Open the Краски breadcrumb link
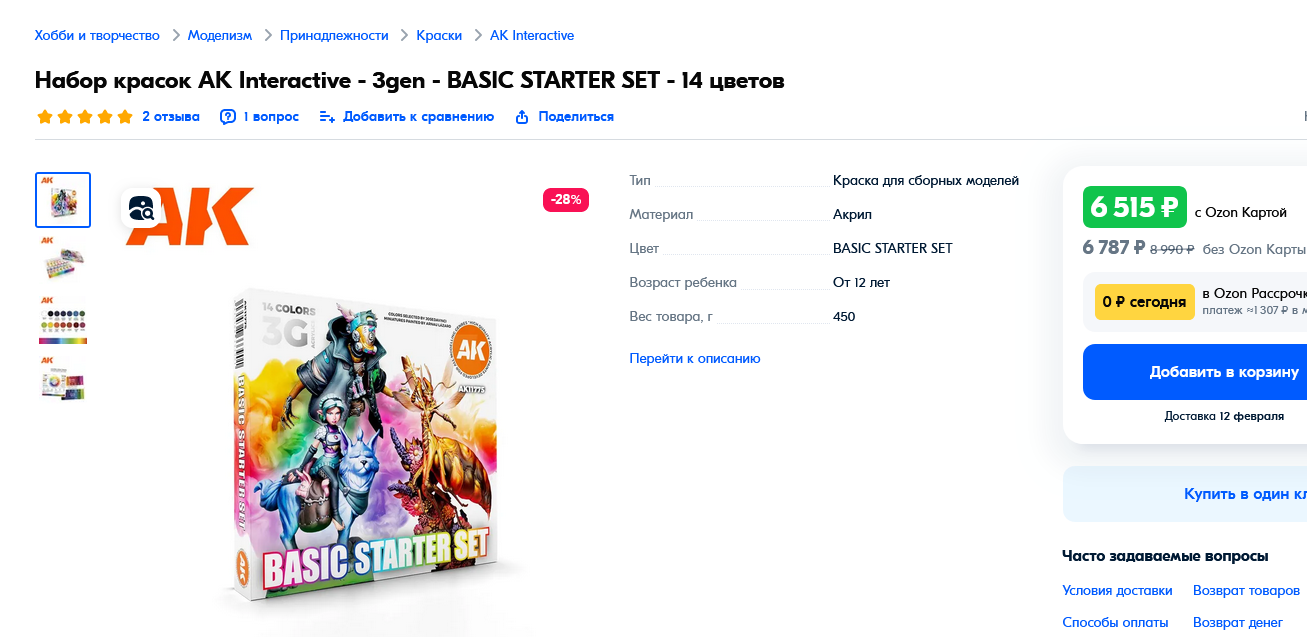This screenshot has height=637, width=1307. click(439, 35)
